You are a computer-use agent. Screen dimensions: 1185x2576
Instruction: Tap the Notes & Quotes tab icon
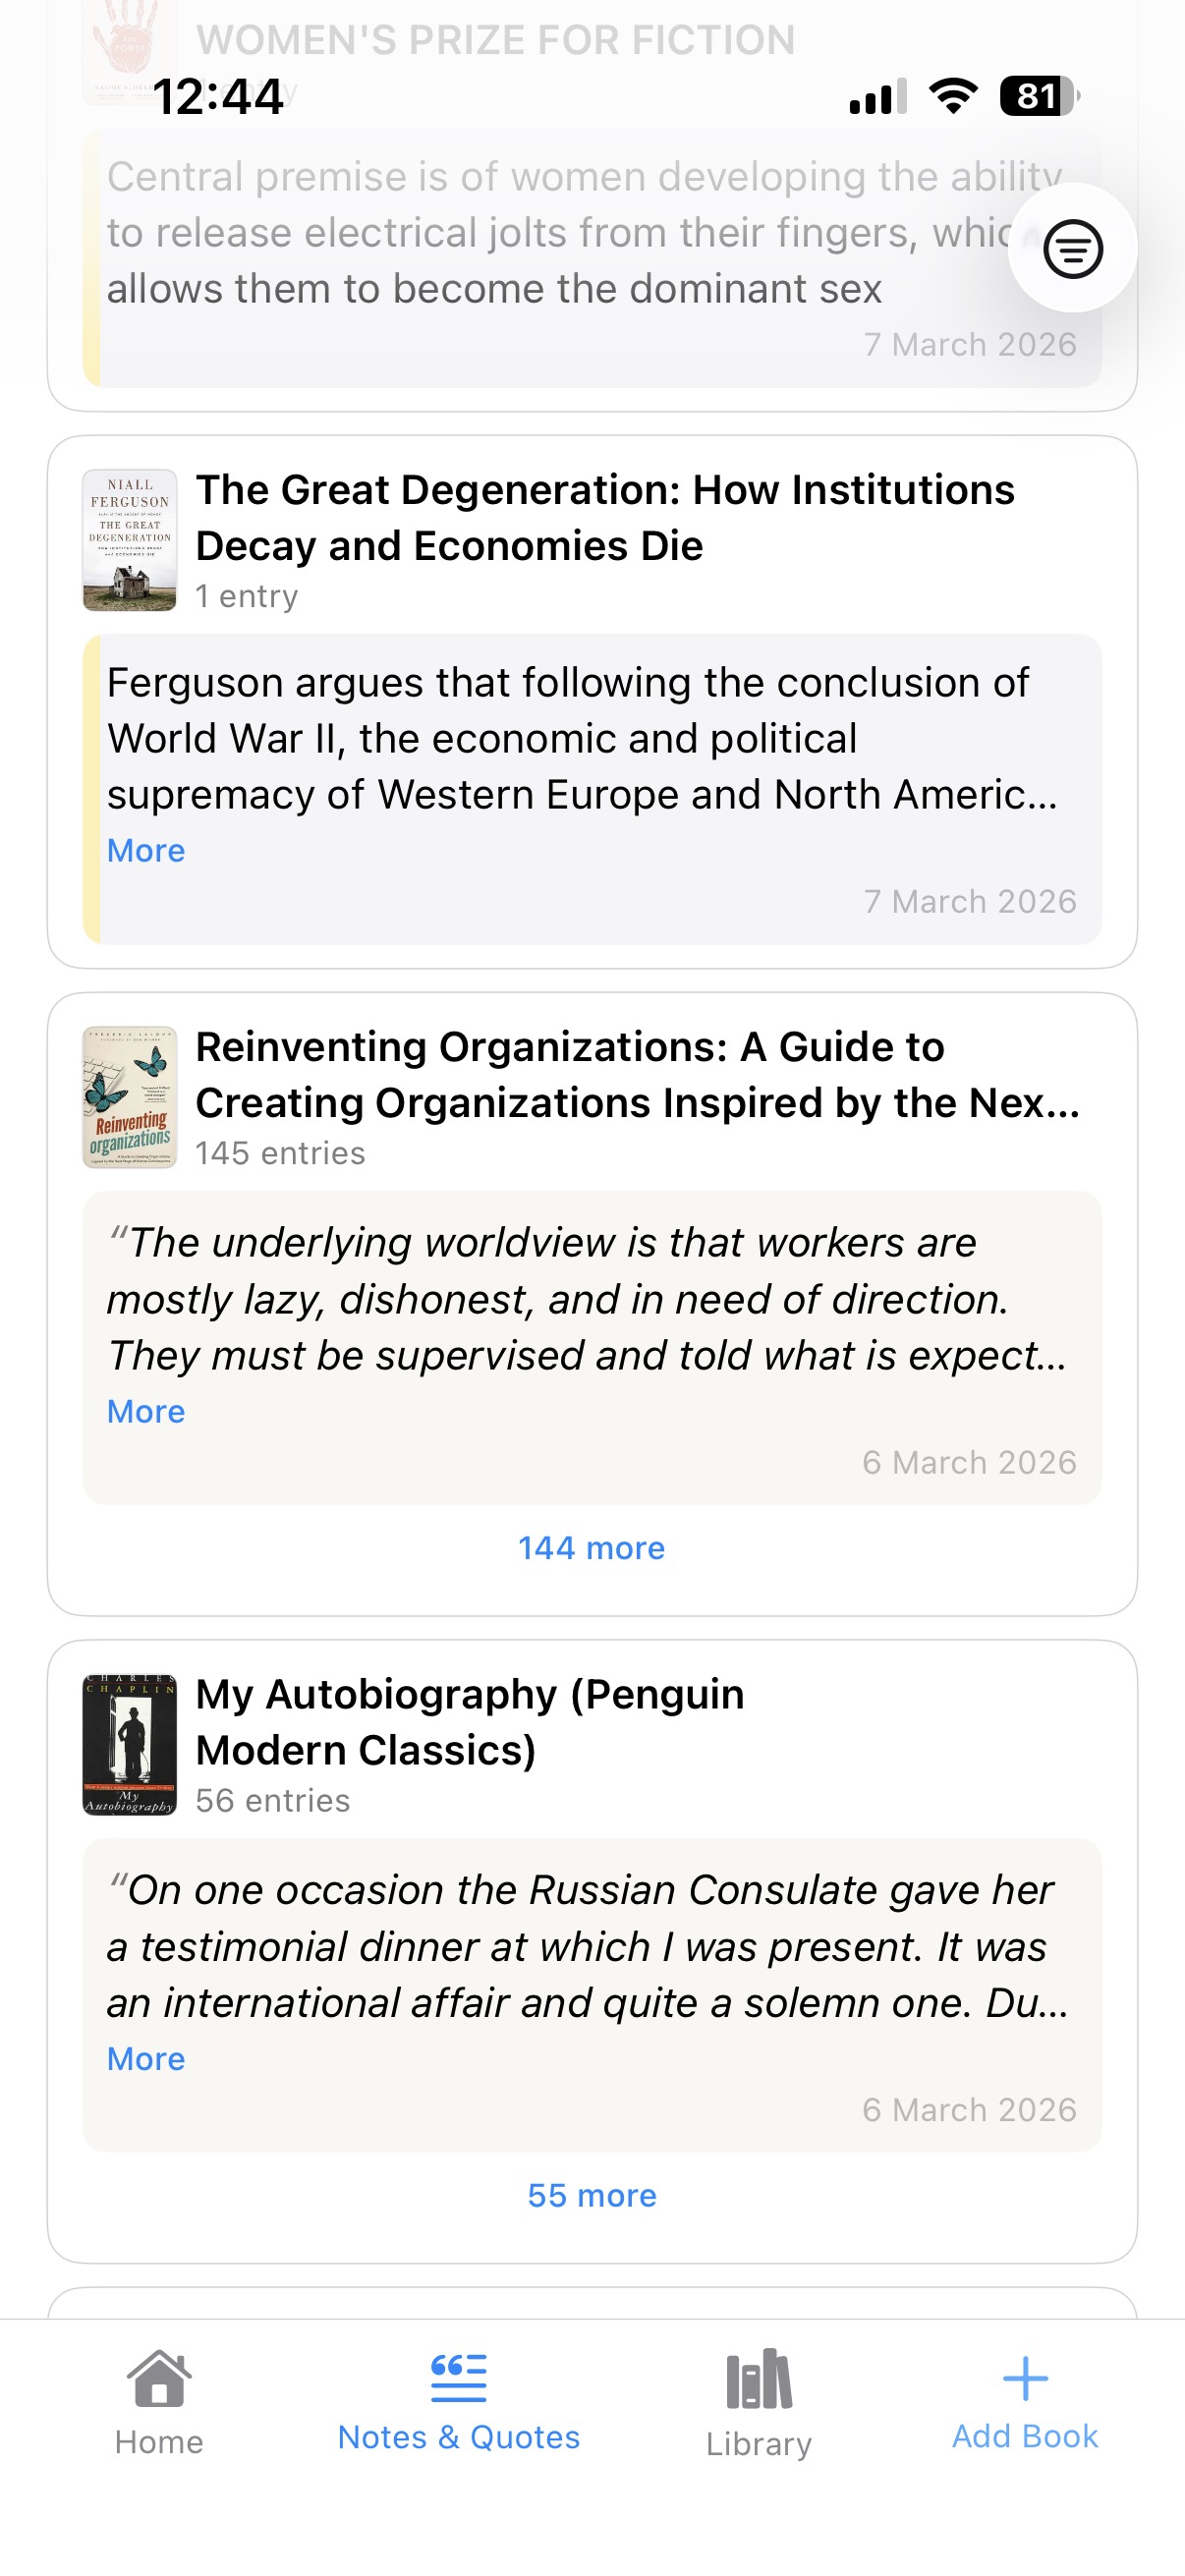pos(458,2377)
